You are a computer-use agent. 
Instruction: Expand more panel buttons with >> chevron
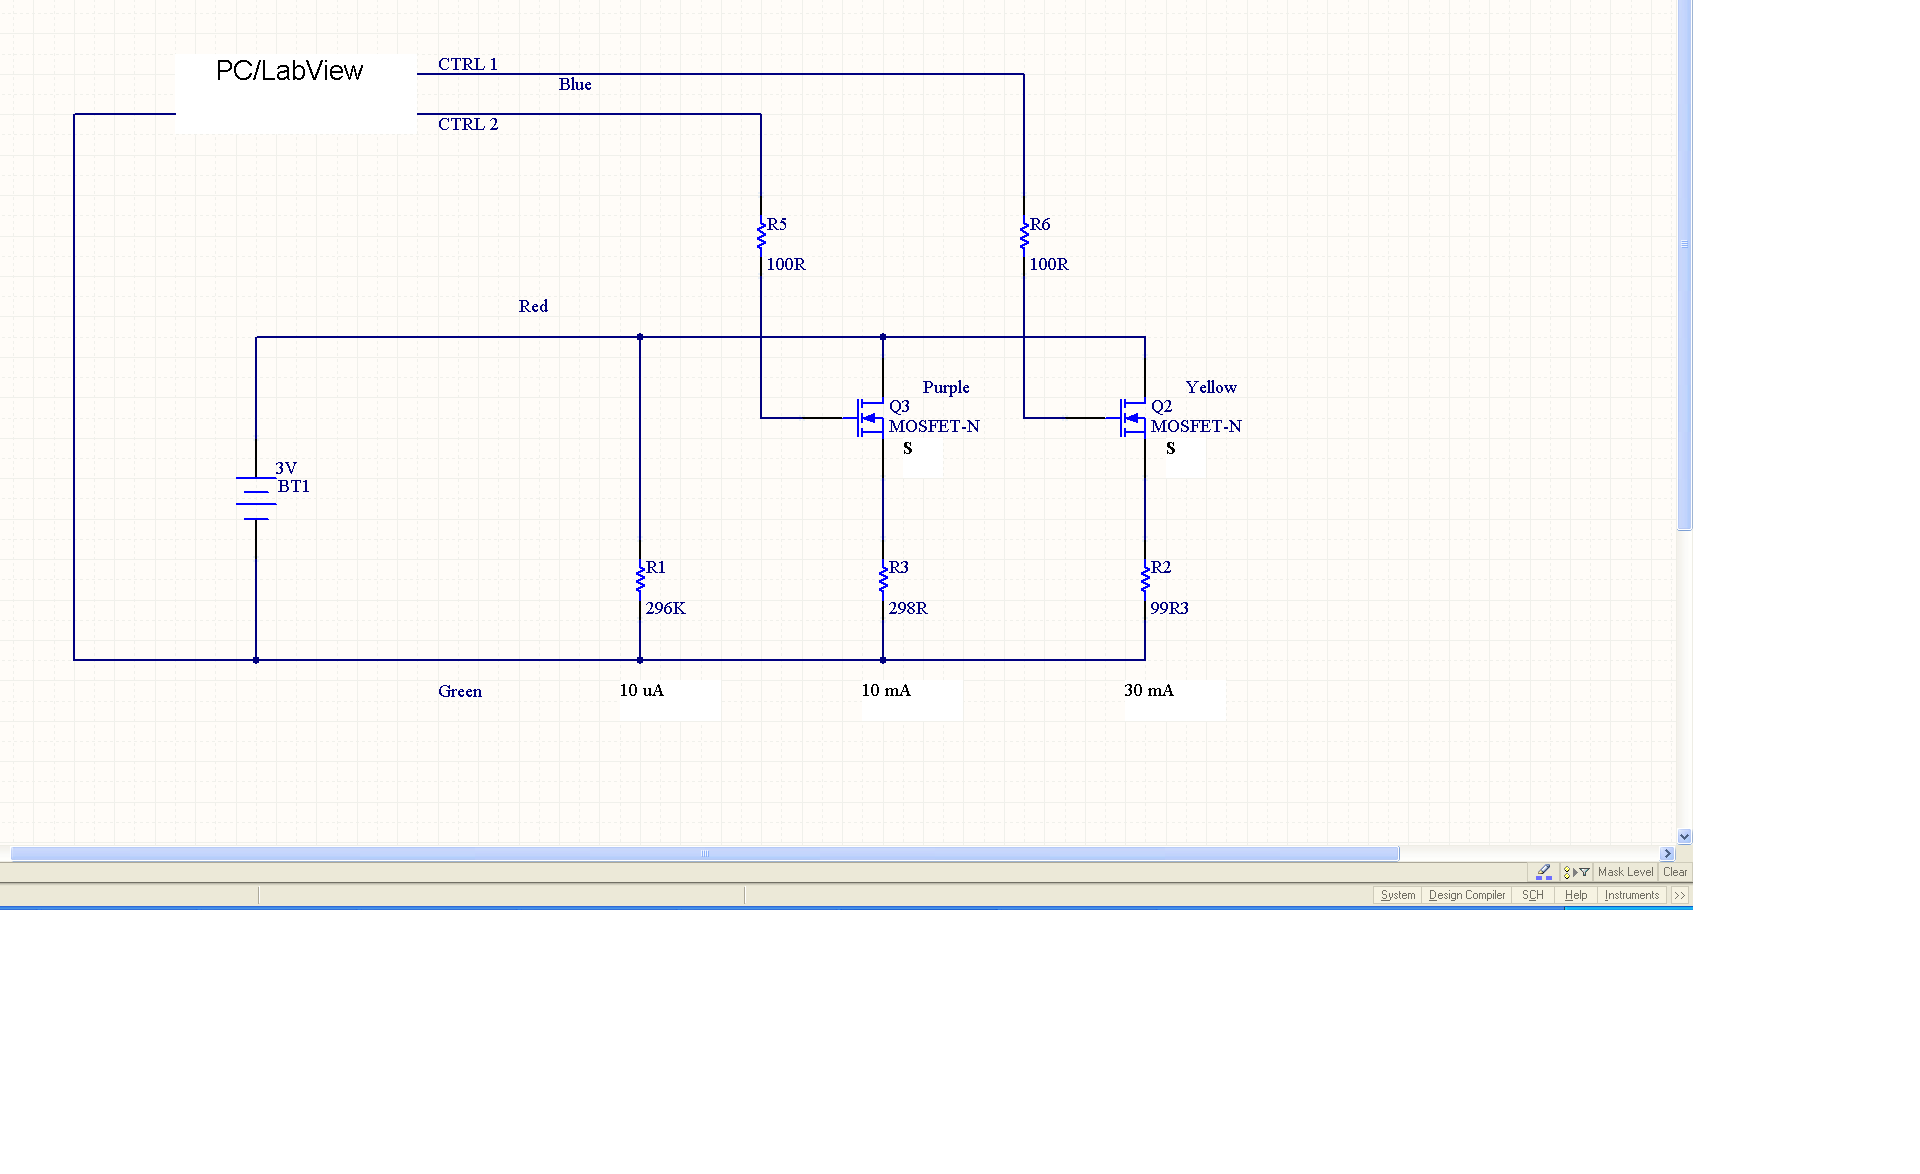pyautogui.click(x=1680, y=895)
